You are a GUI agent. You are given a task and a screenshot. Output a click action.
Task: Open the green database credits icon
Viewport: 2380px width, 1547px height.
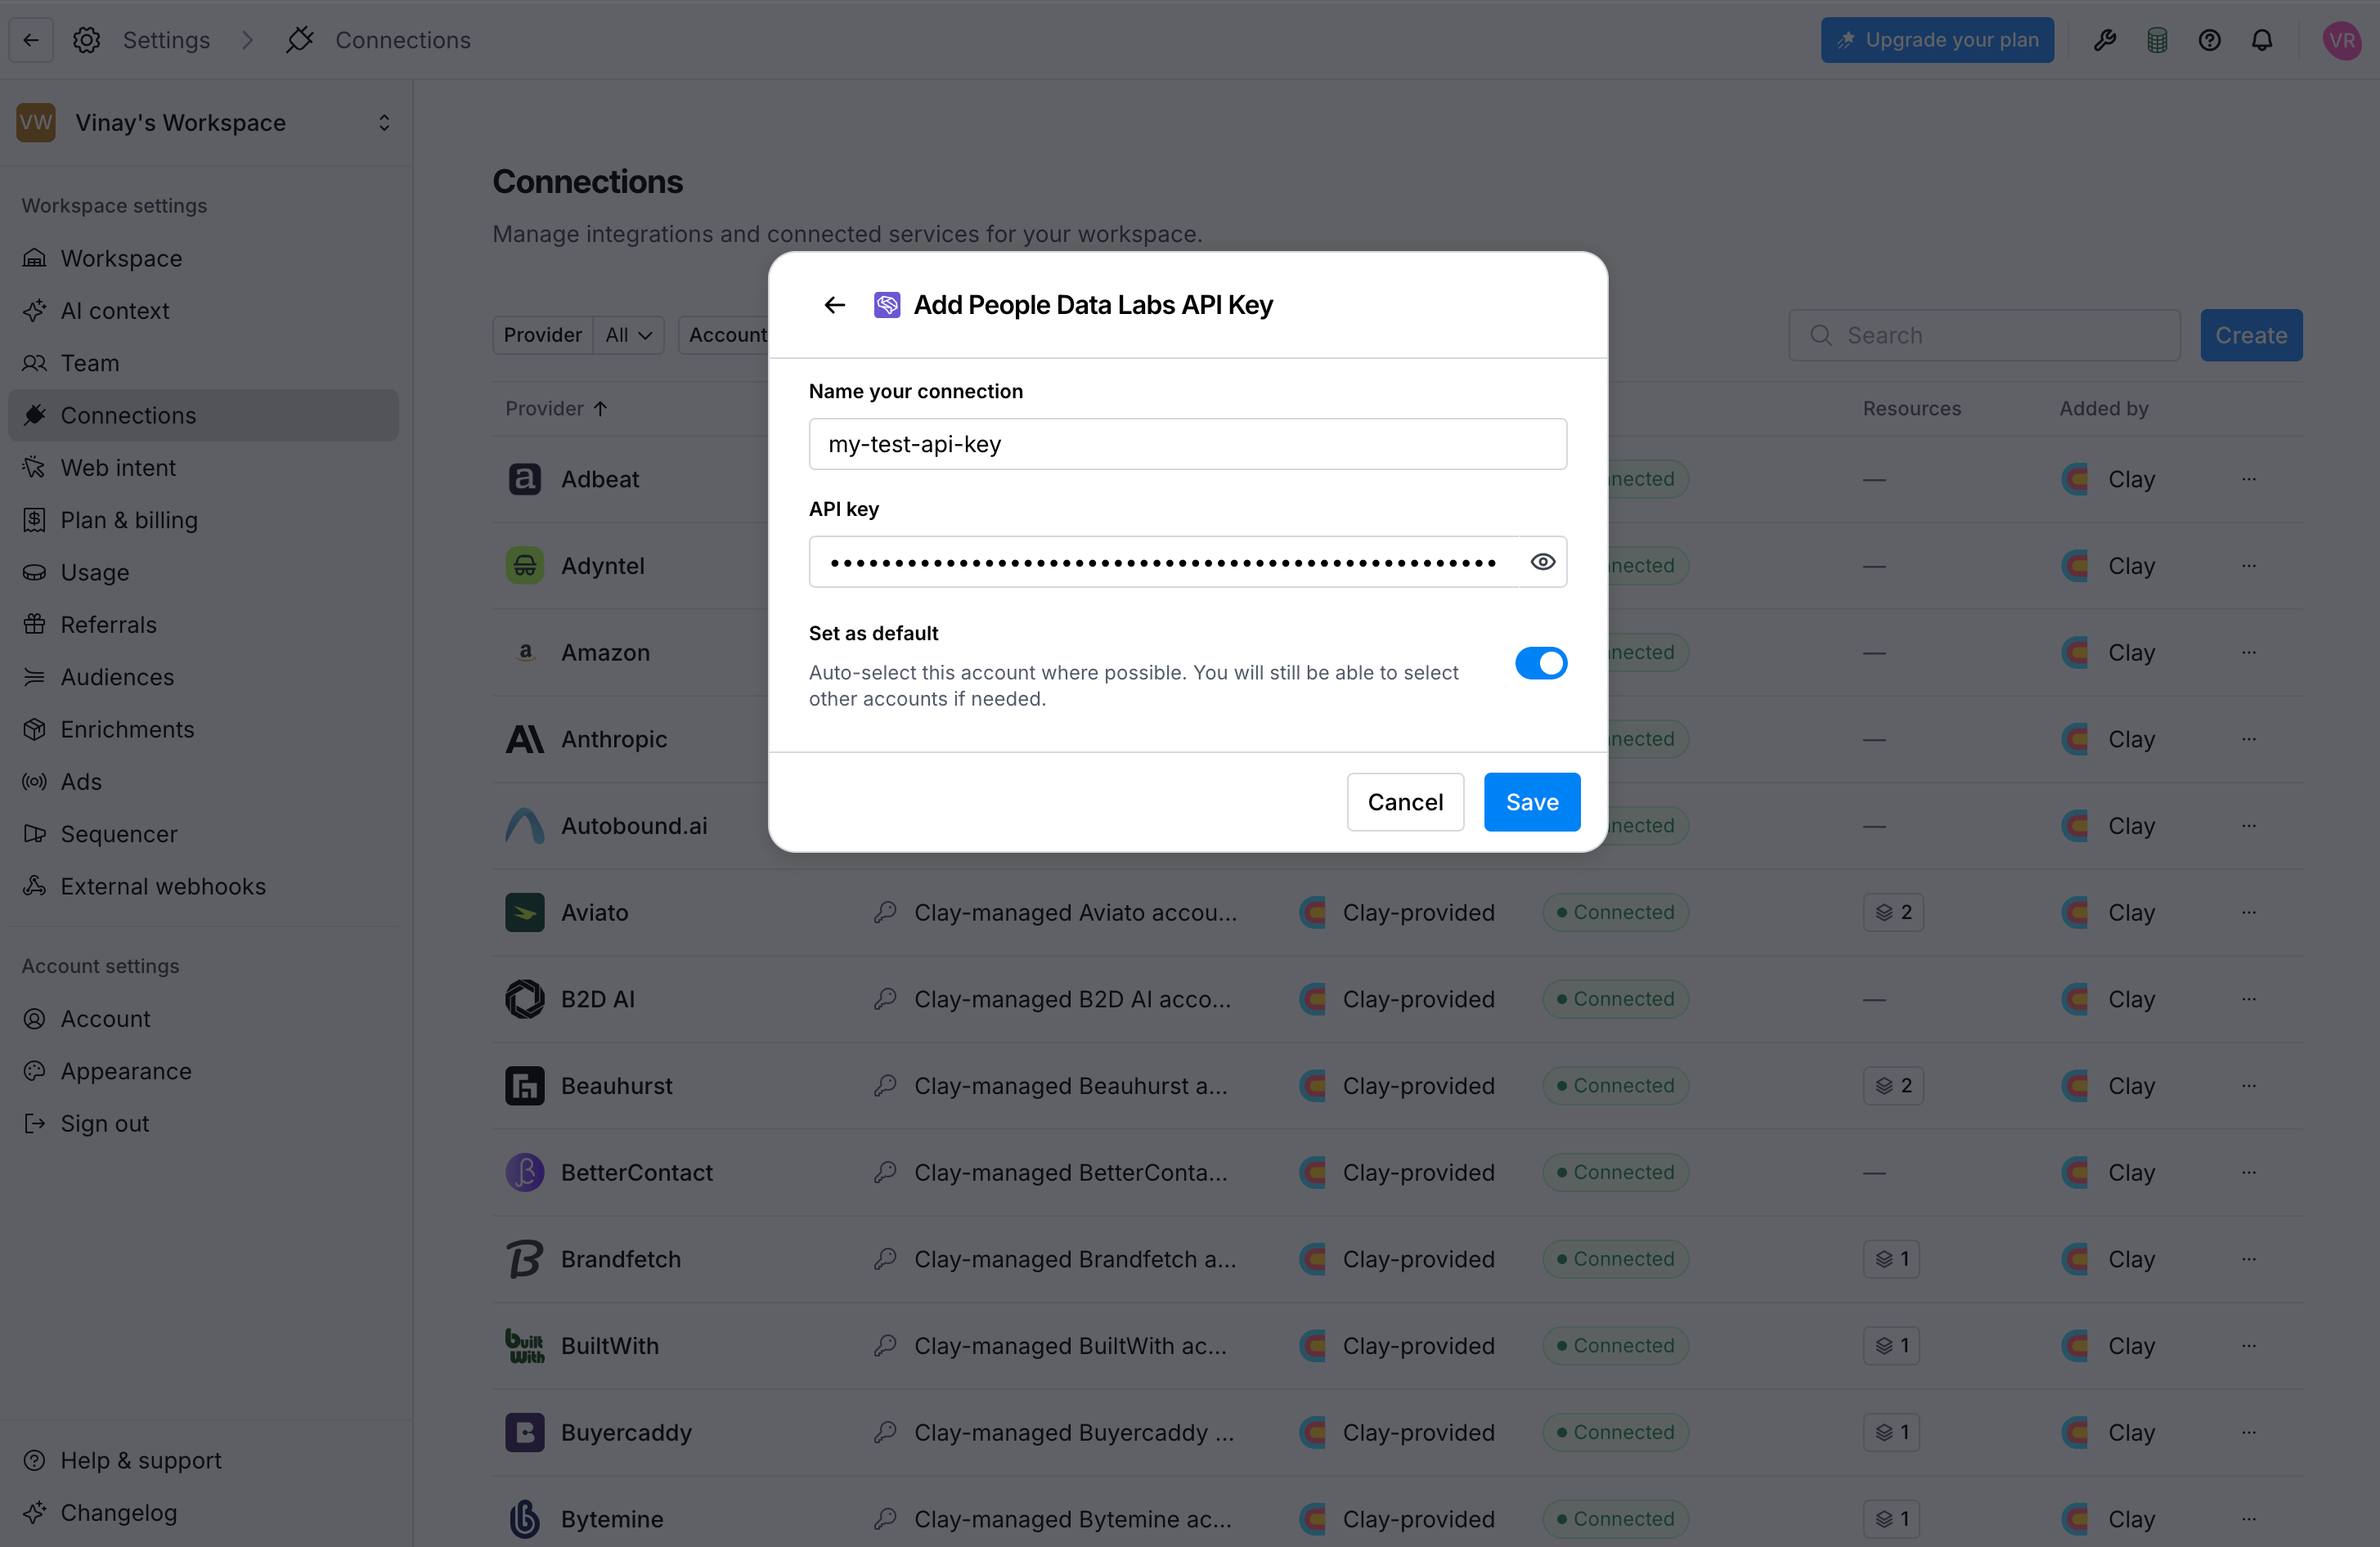tap(2157, 40)
